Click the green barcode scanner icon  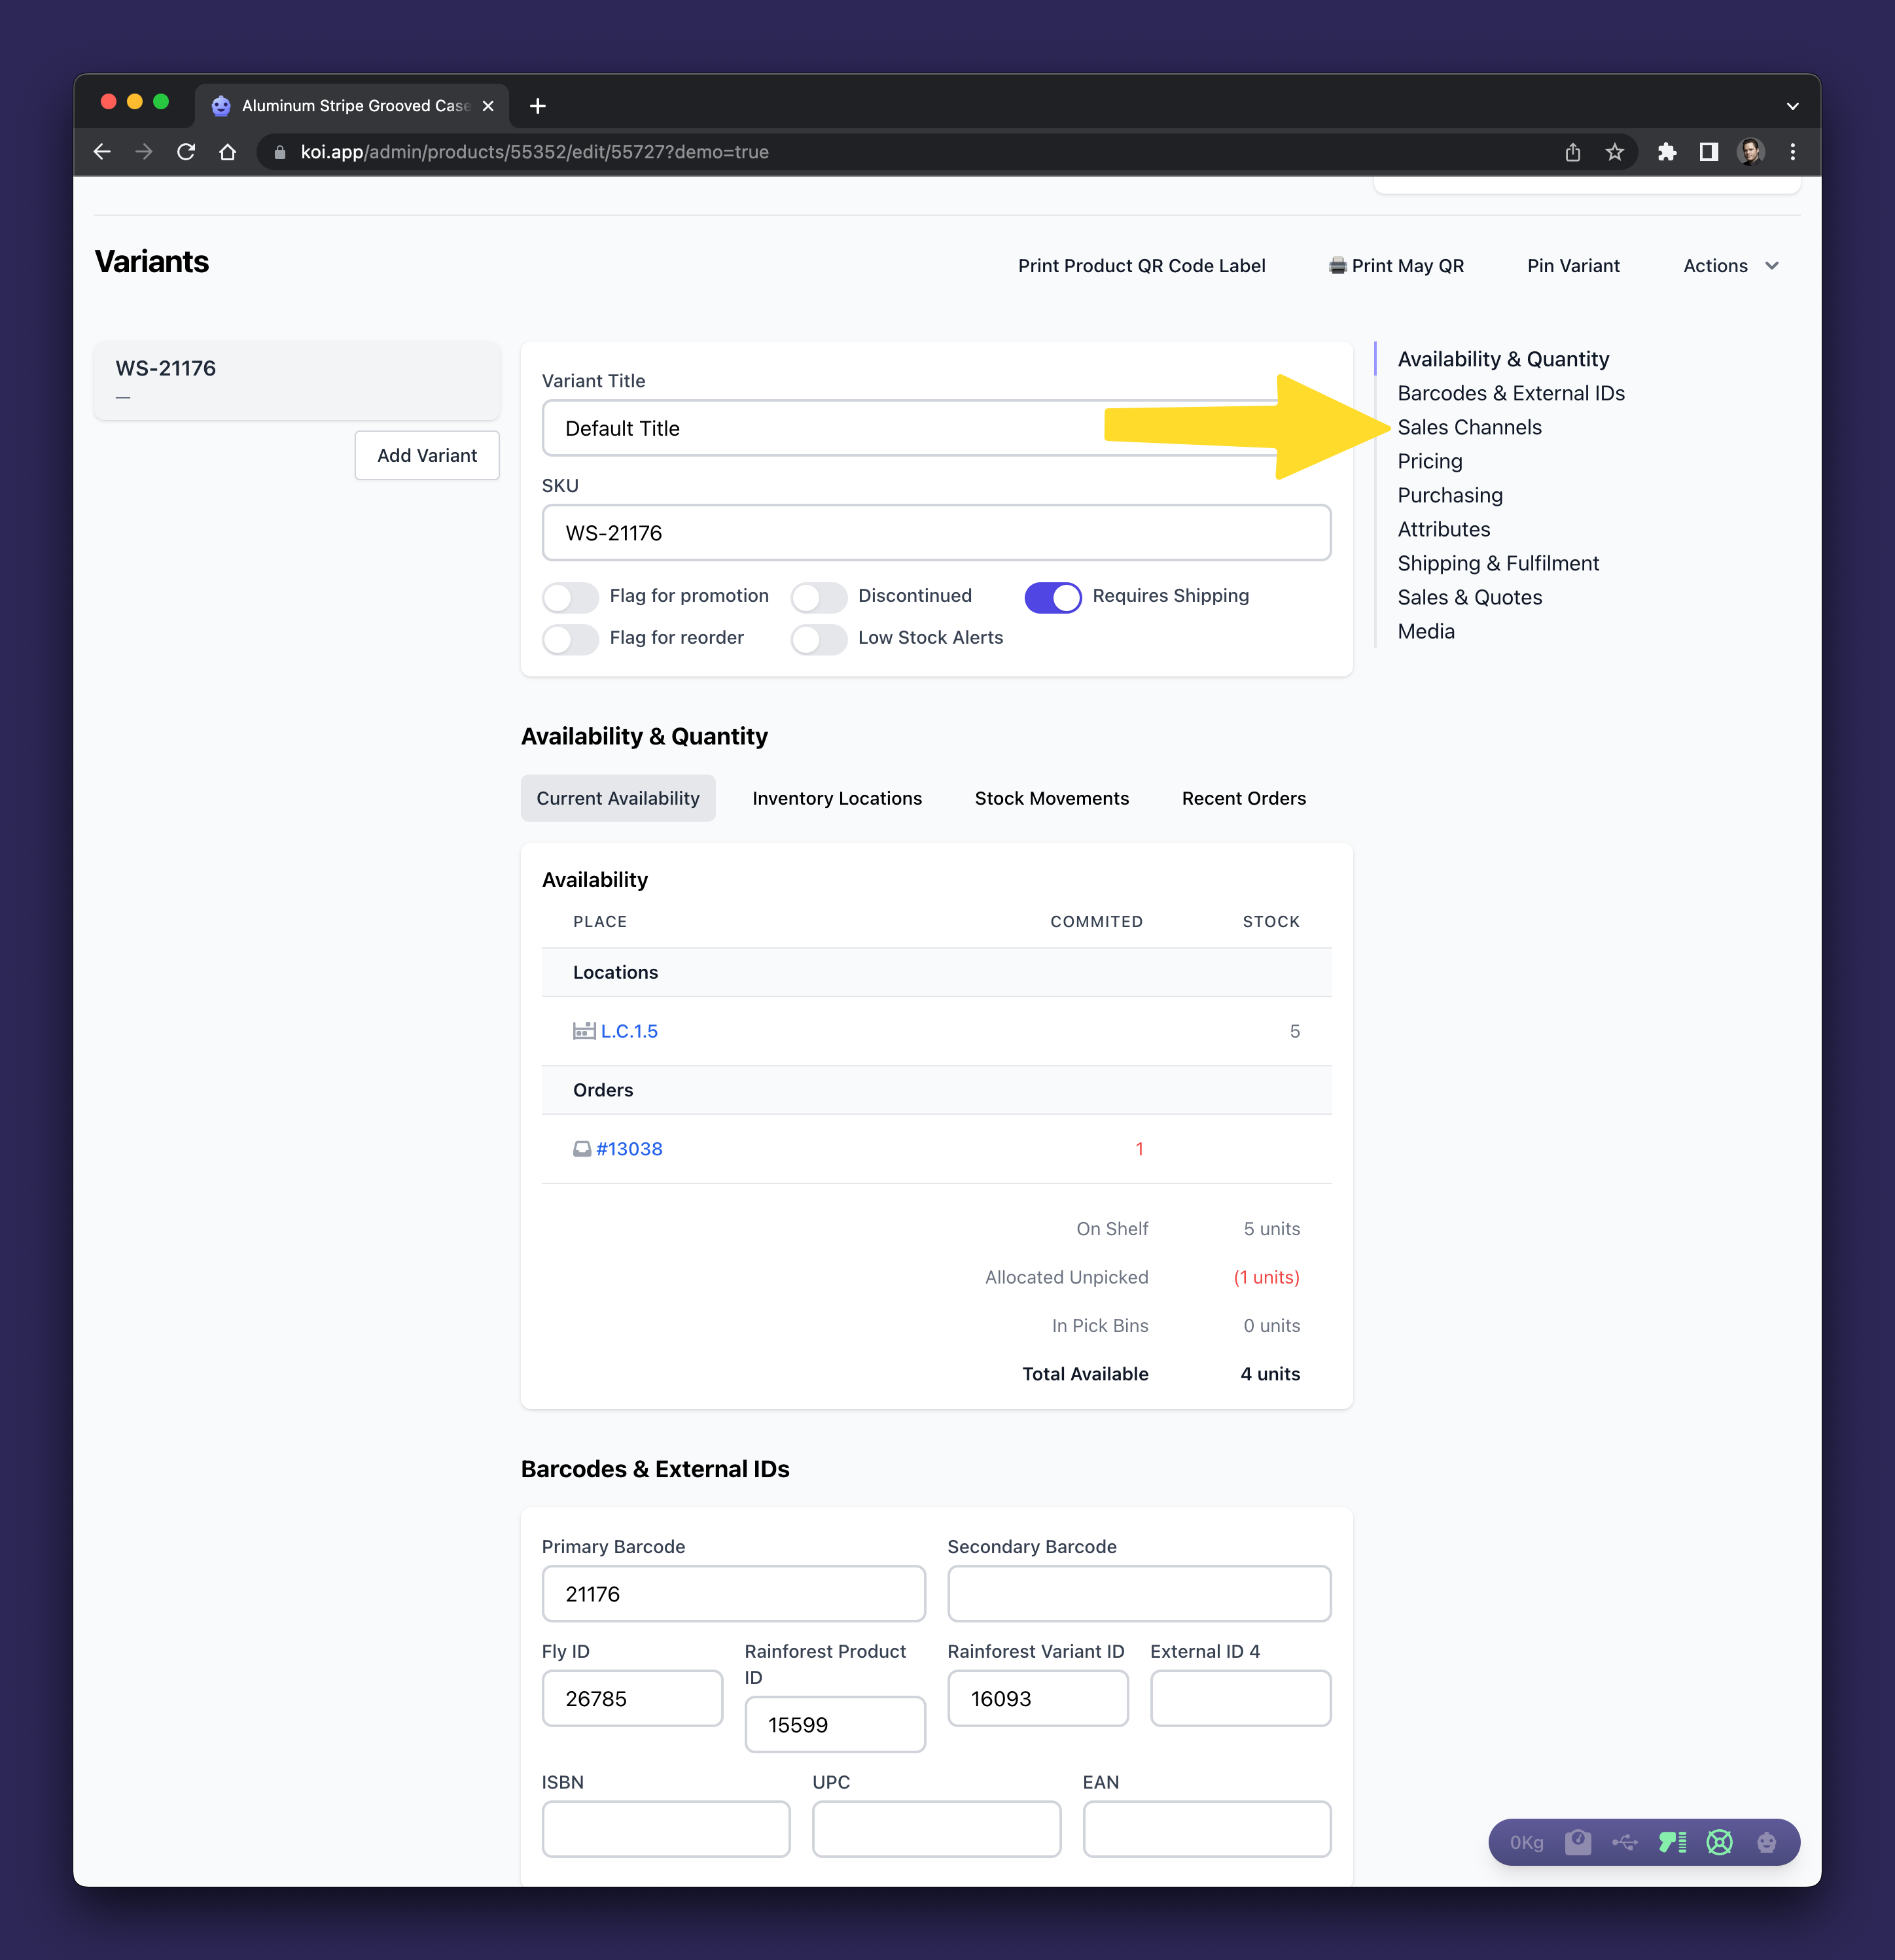(1672, 1842)
